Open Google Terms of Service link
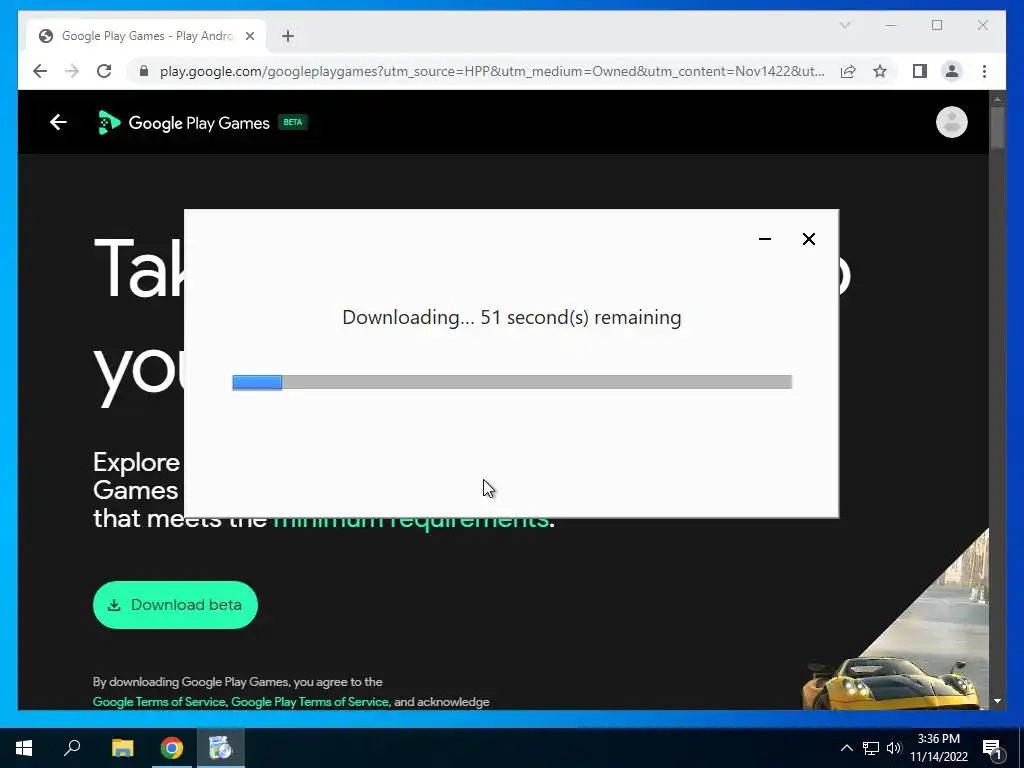 coord(159,701)
